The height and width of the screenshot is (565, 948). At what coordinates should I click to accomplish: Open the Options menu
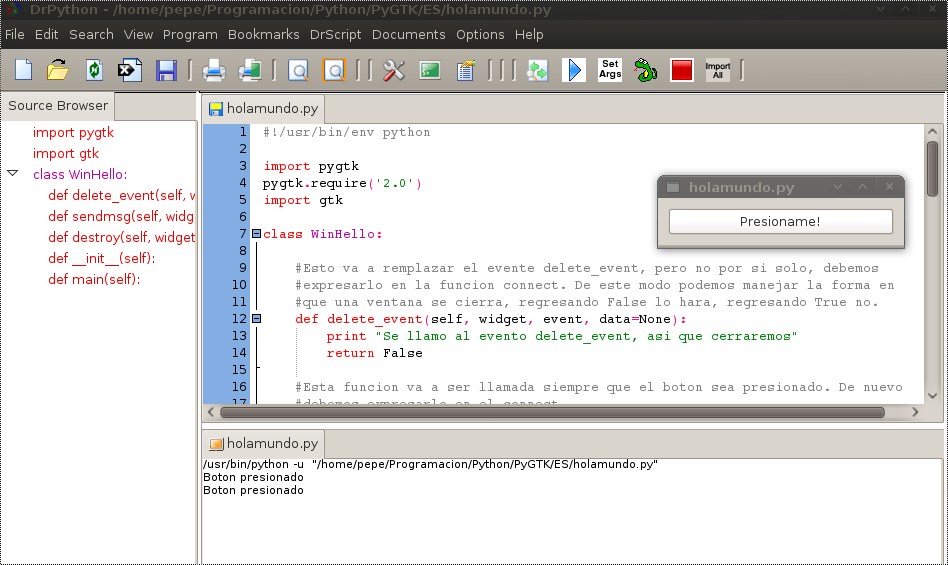tap(480, 34)
